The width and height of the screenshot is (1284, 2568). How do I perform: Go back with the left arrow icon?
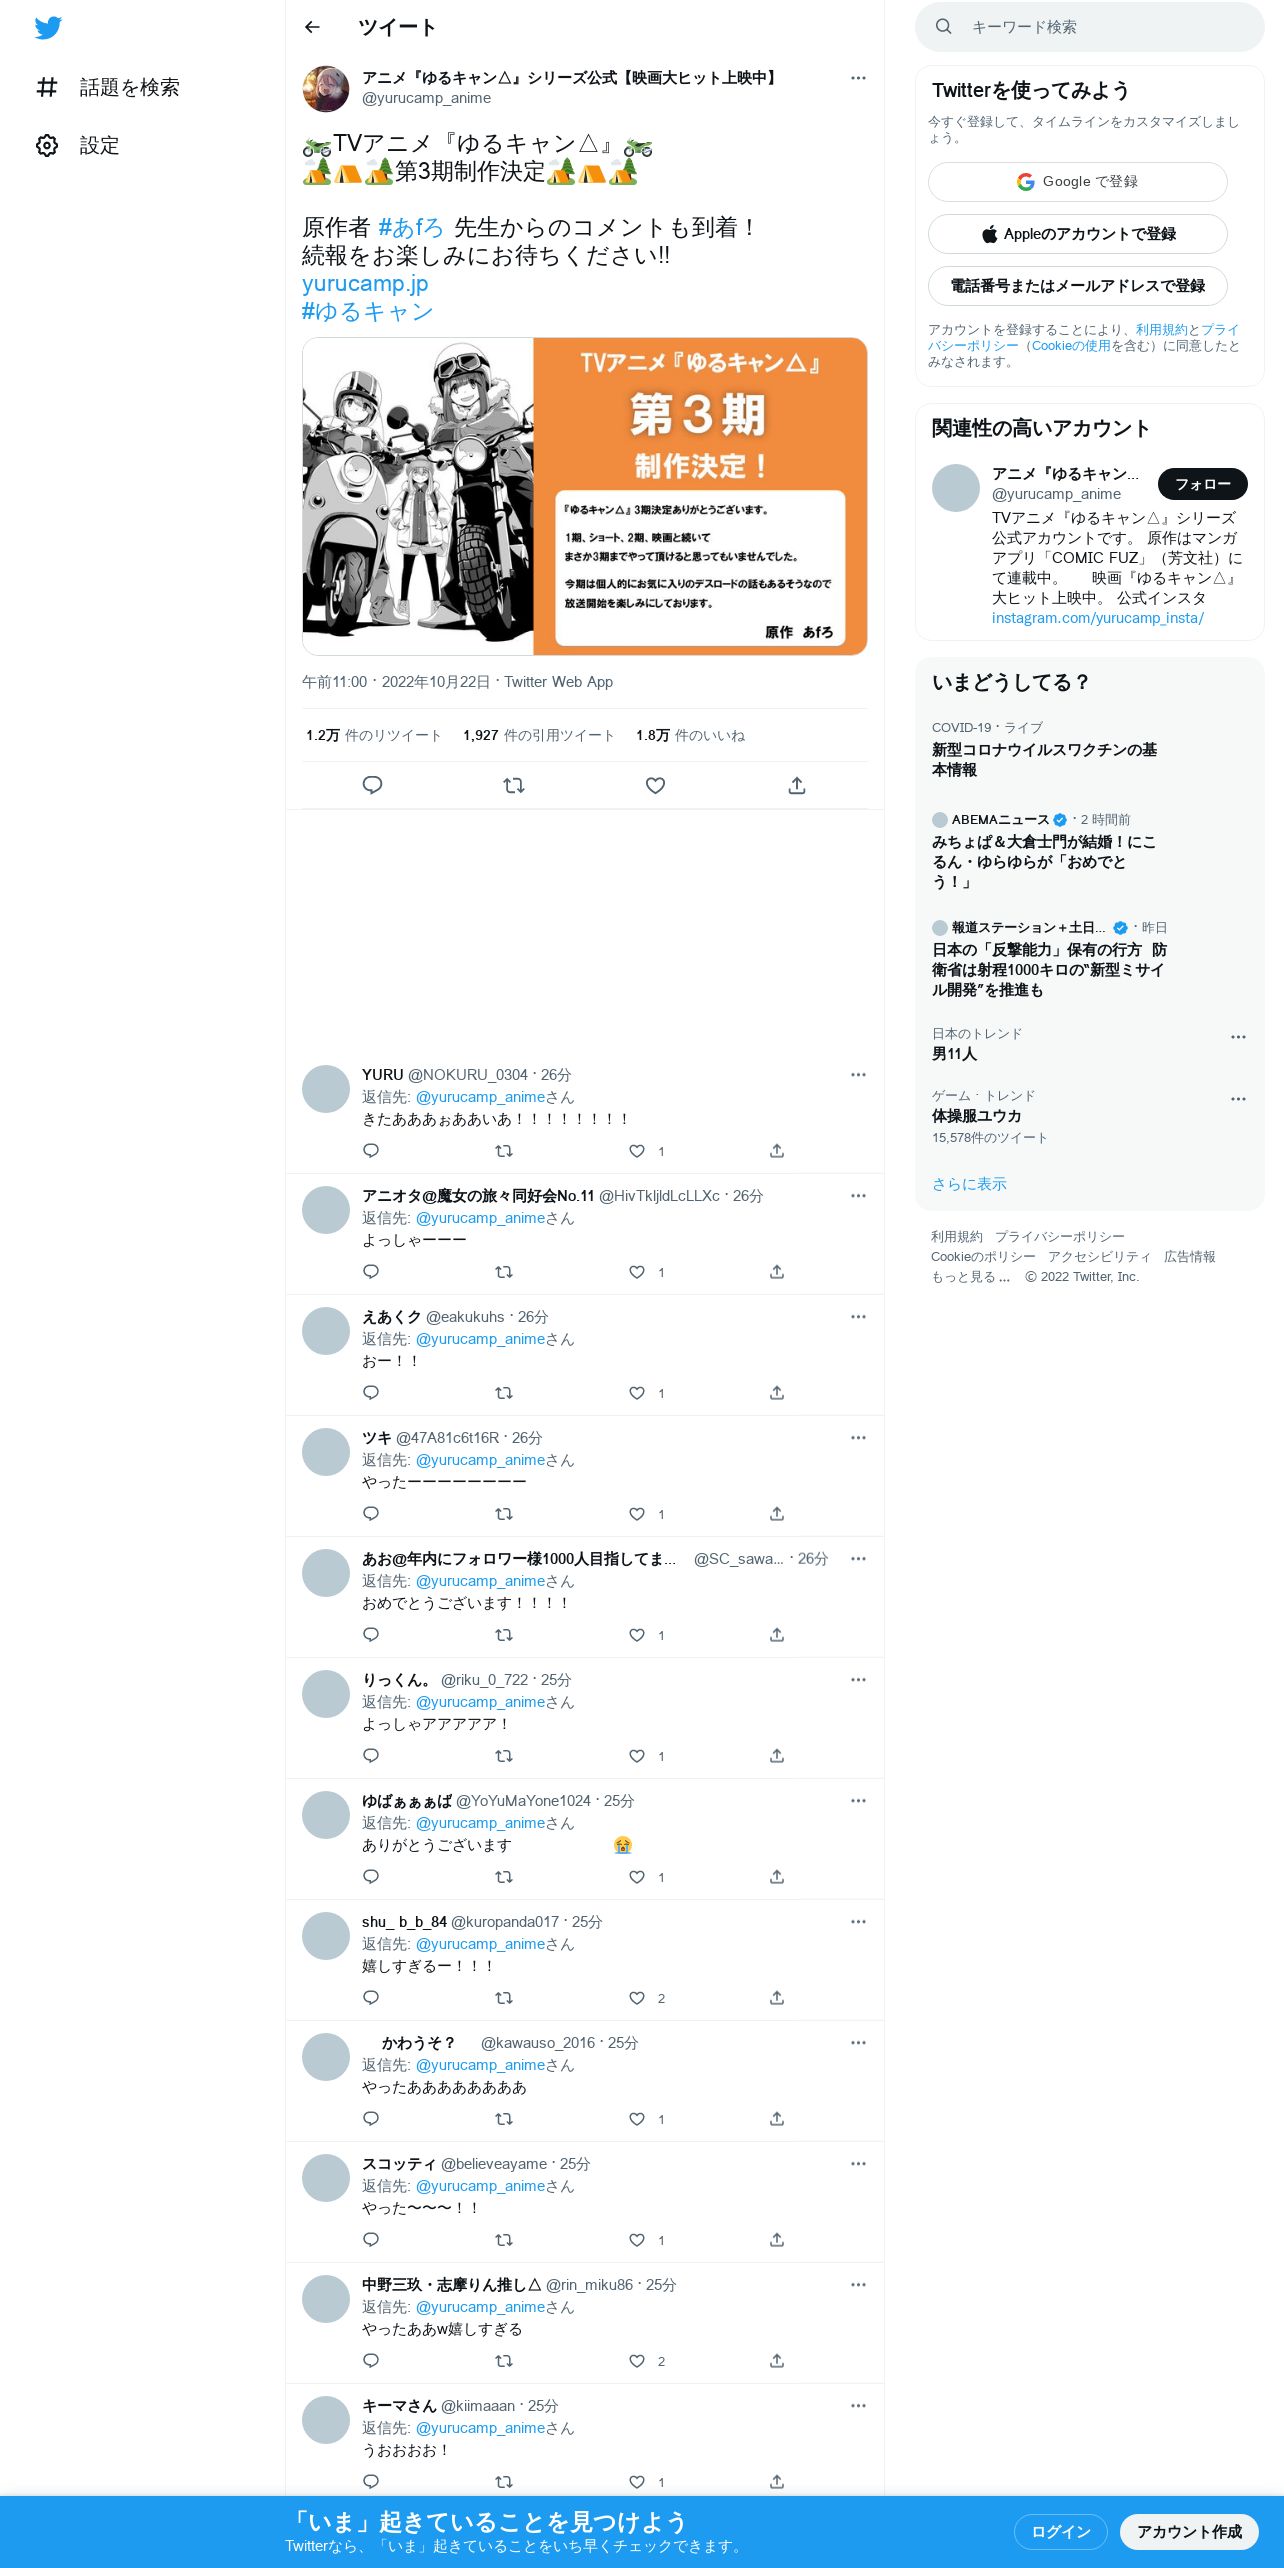[312, 27]
